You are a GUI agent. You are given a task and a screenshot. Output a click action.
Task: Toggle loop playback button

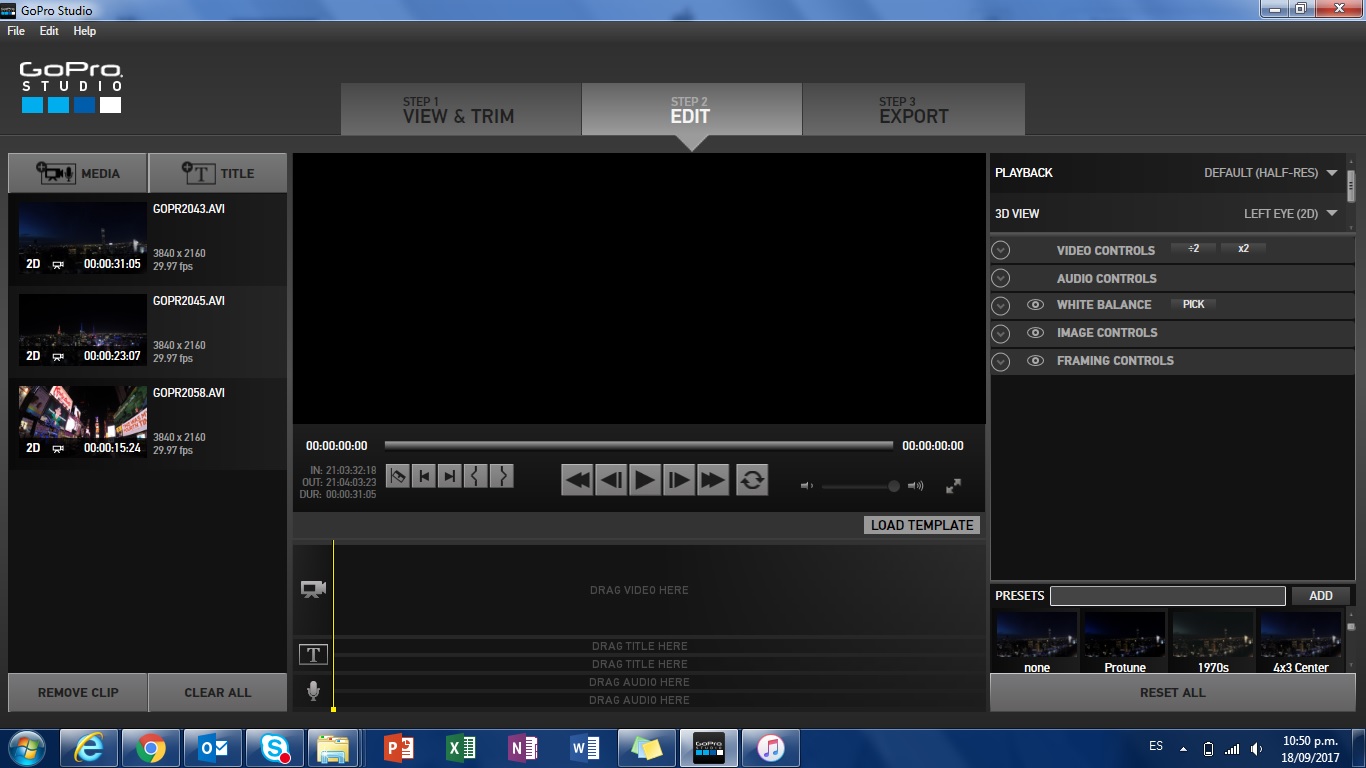752,480
